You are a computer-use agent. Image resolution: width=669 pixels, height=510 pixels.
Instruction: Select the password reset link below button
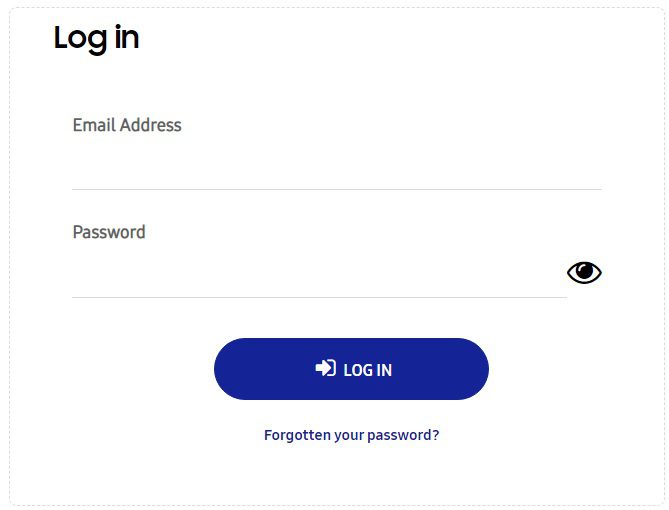click(351, 435)
